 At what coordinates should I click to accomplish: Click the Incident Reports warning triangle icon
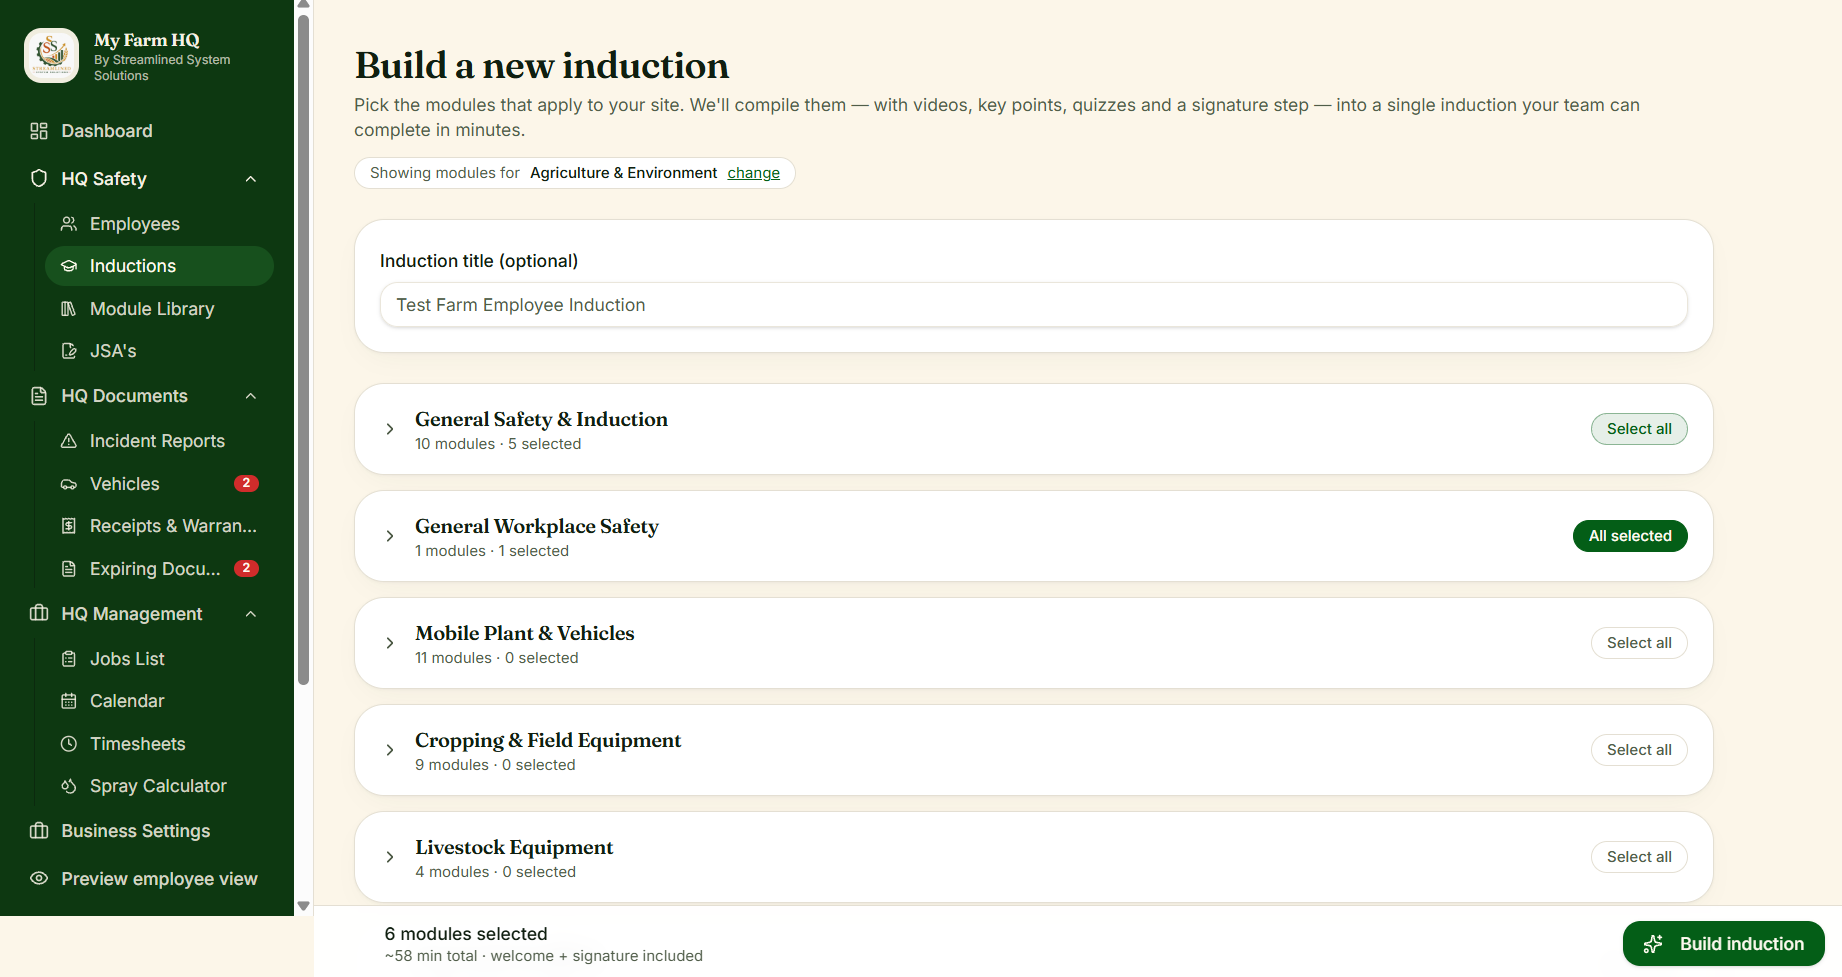pos(69,441)
